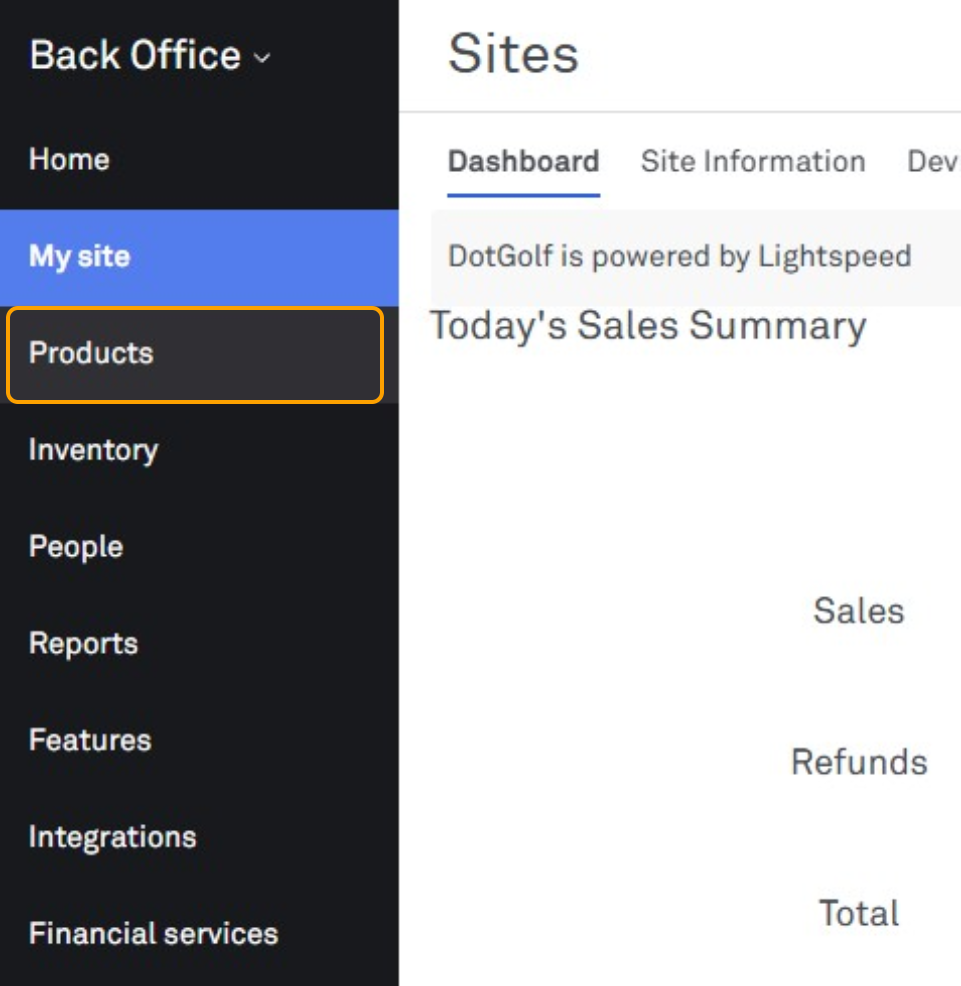This screenshot has width=961, height=986.
Task: Click the Sites page heading
Action: pos(513,54)
